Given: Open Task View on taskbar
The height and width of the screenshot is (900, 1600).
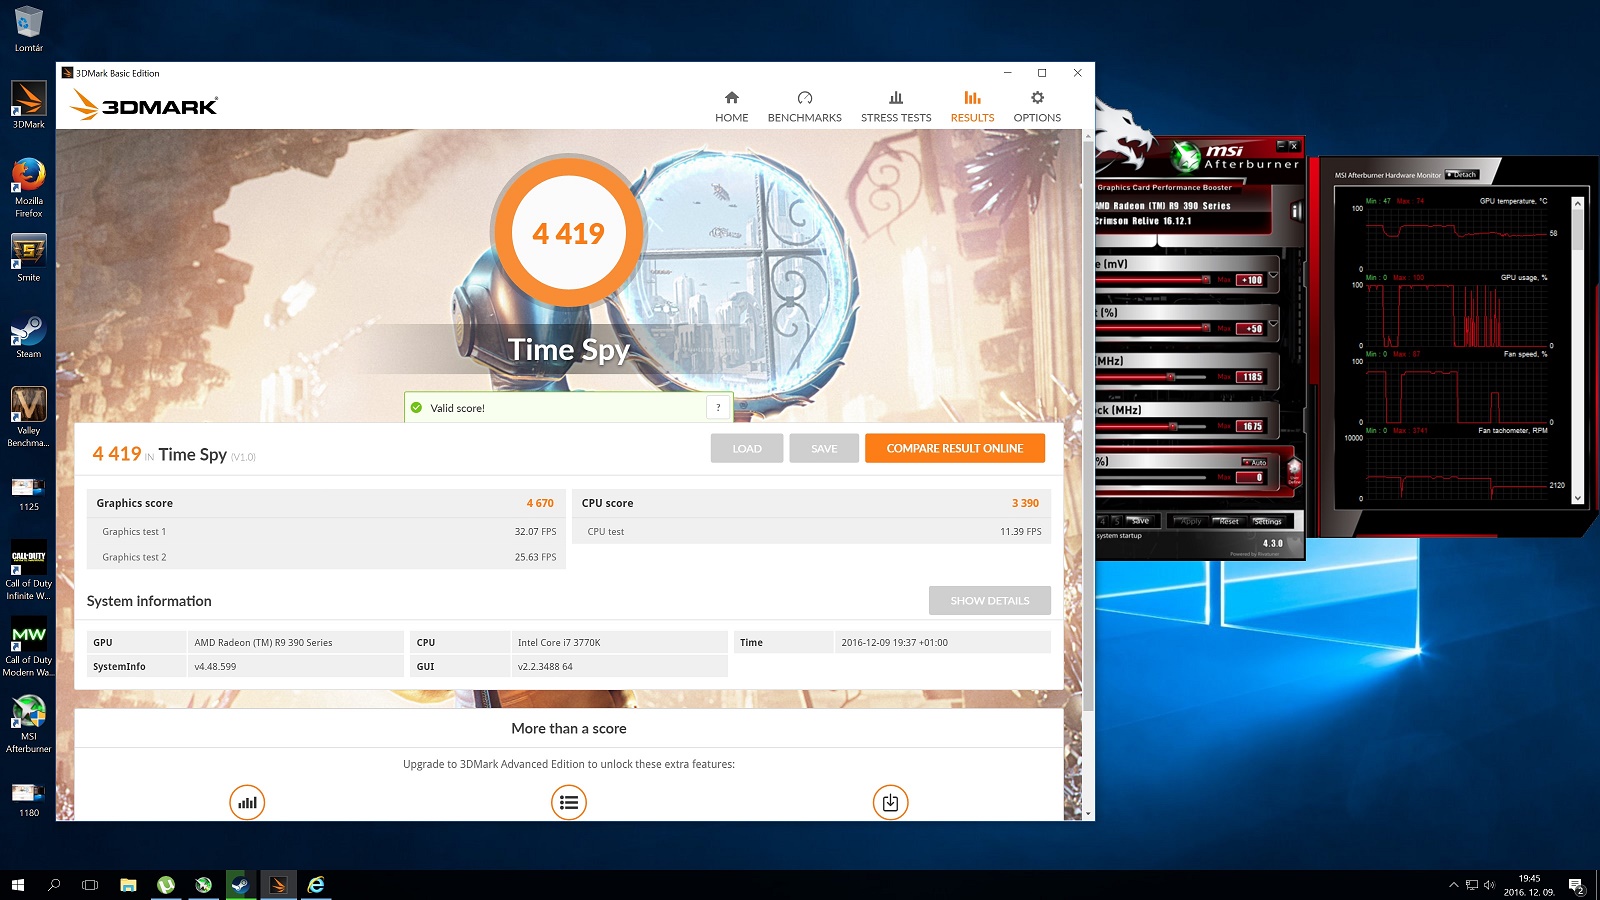Looking at the screenshot, I should pos(90,885).
